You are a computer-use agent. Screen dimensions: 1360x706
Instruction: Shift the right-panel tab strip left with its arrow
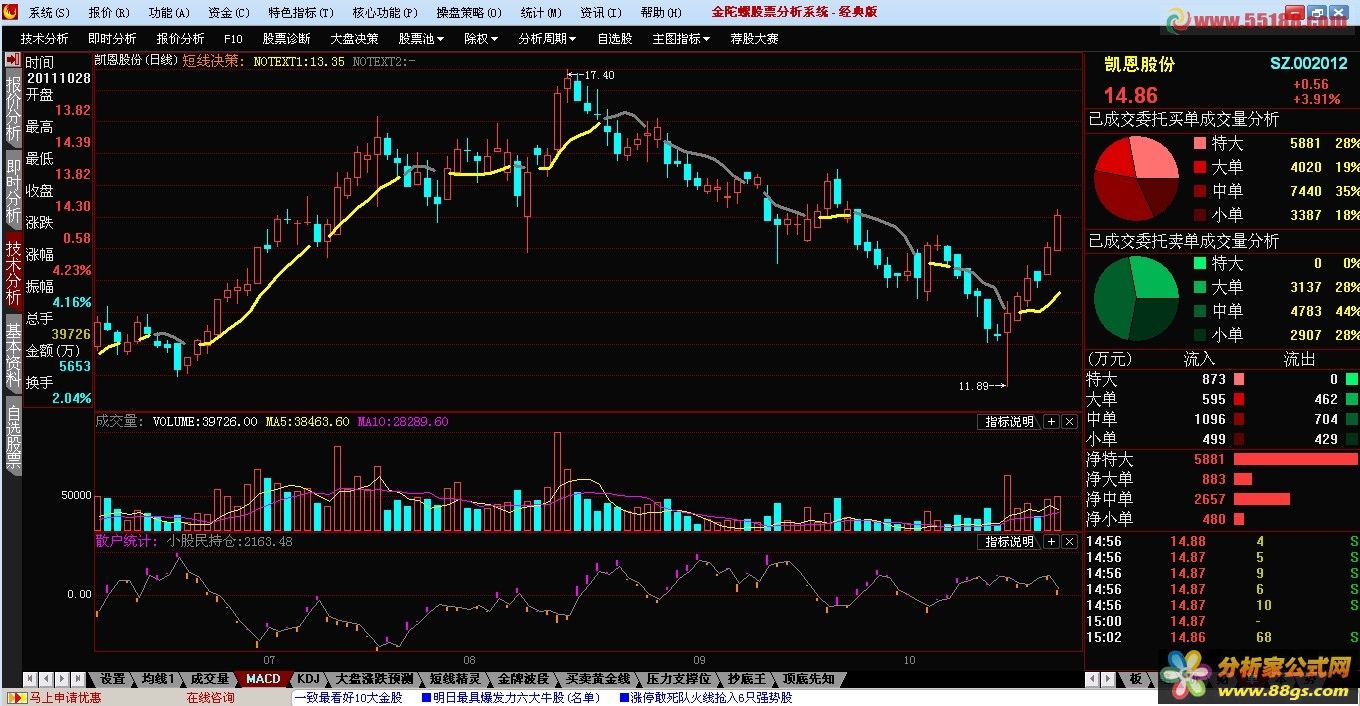point(1094,679)
